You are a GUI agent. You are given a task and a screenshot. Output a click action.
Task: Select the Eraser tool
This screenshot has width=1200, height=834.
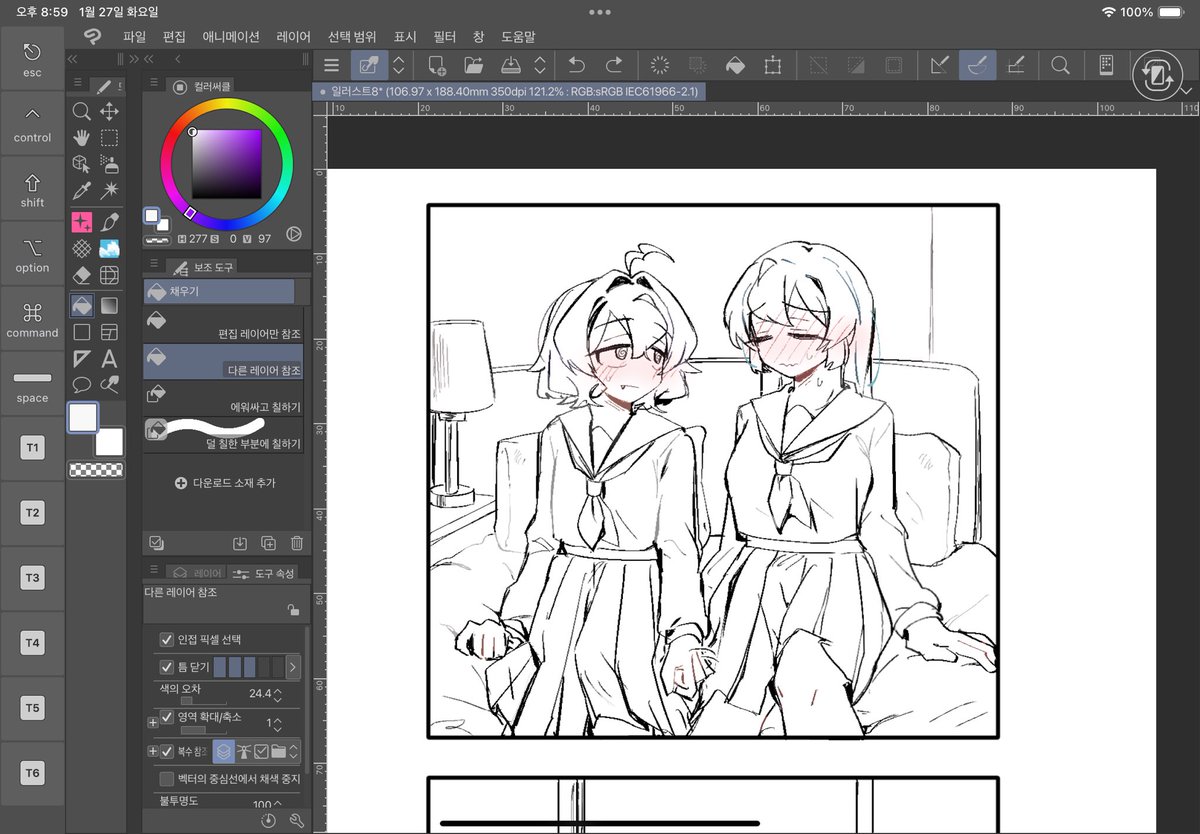82,276
